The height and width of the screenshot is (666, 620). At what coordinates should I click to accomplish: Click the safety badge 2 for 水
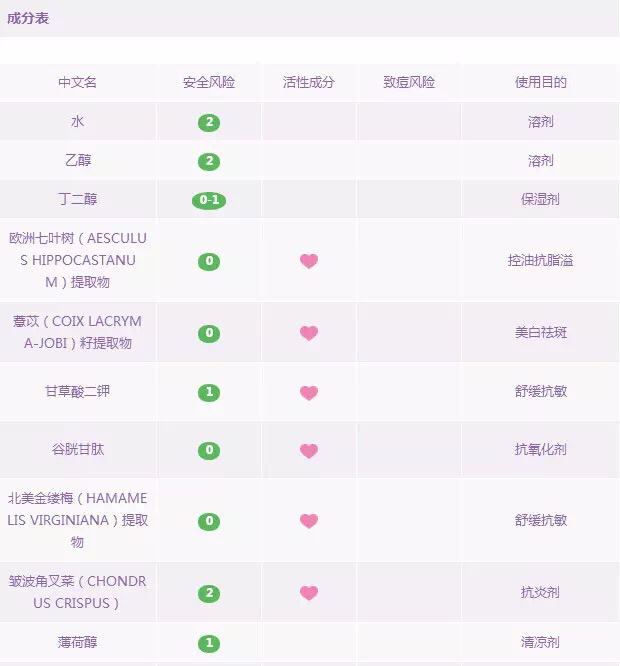coord(209,122)
